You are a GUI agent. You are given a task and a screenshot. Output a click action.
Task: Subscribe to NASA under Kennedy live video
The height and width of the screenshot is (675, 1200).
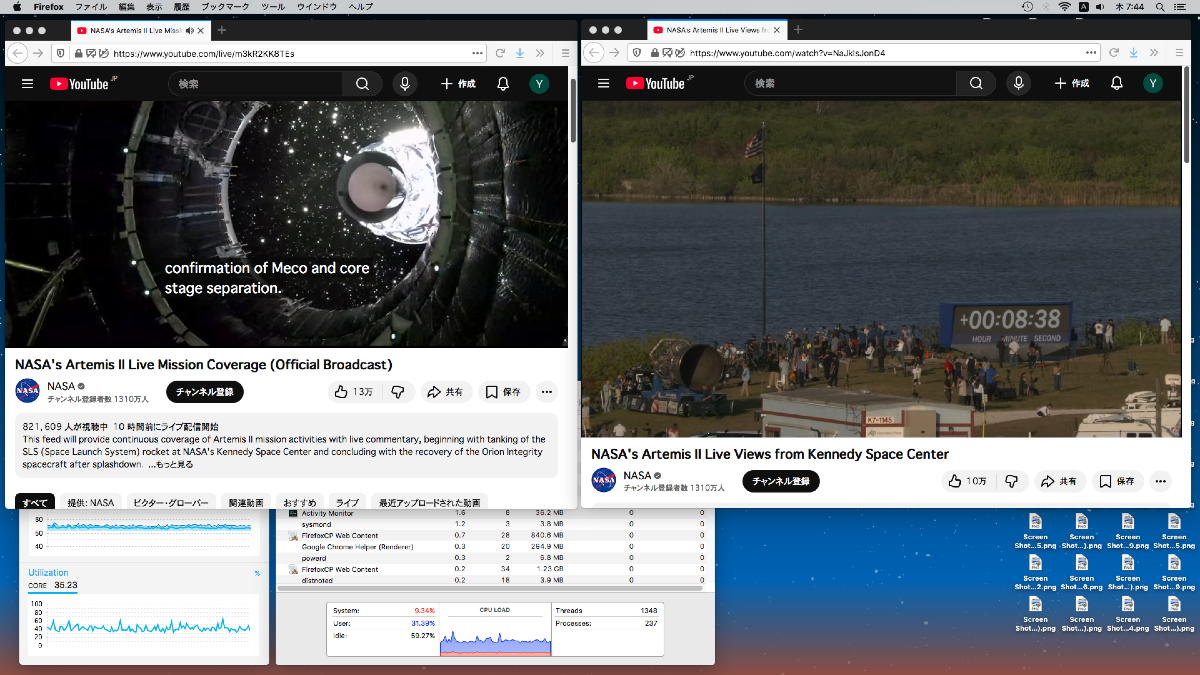(x=780, y=481)
